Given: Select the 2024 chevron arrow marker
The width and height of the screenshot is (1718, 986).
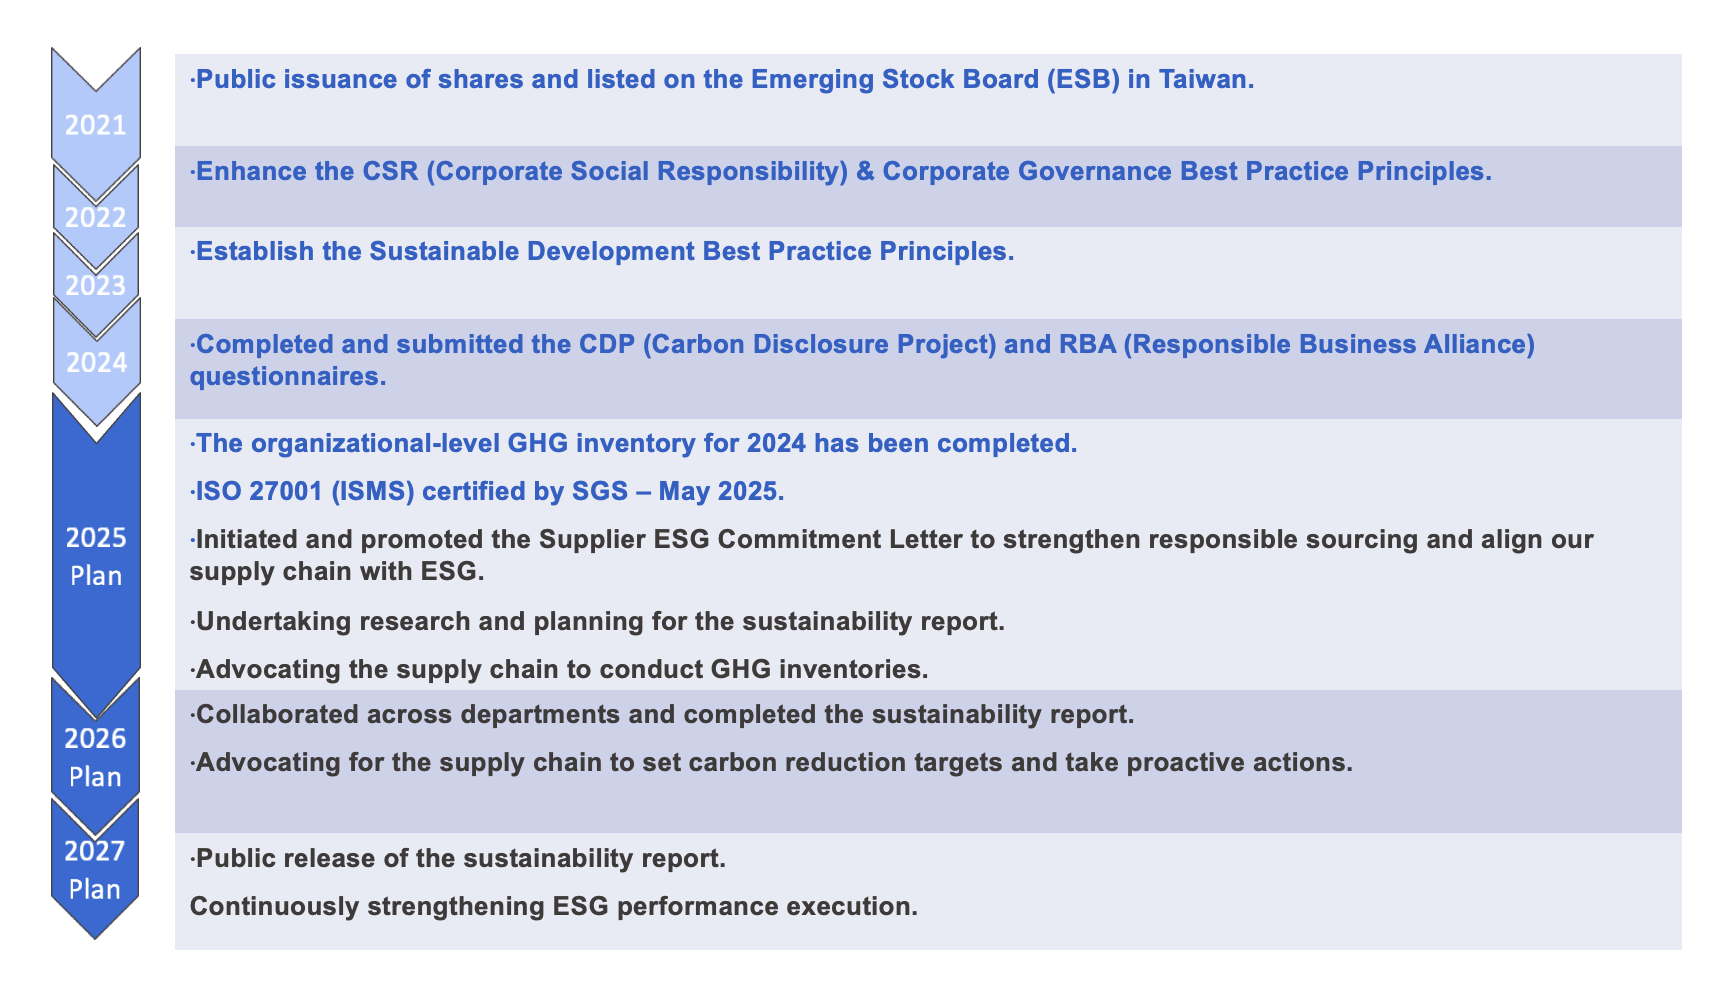Looking at the screenshot, I should click(x=95, y=362).
